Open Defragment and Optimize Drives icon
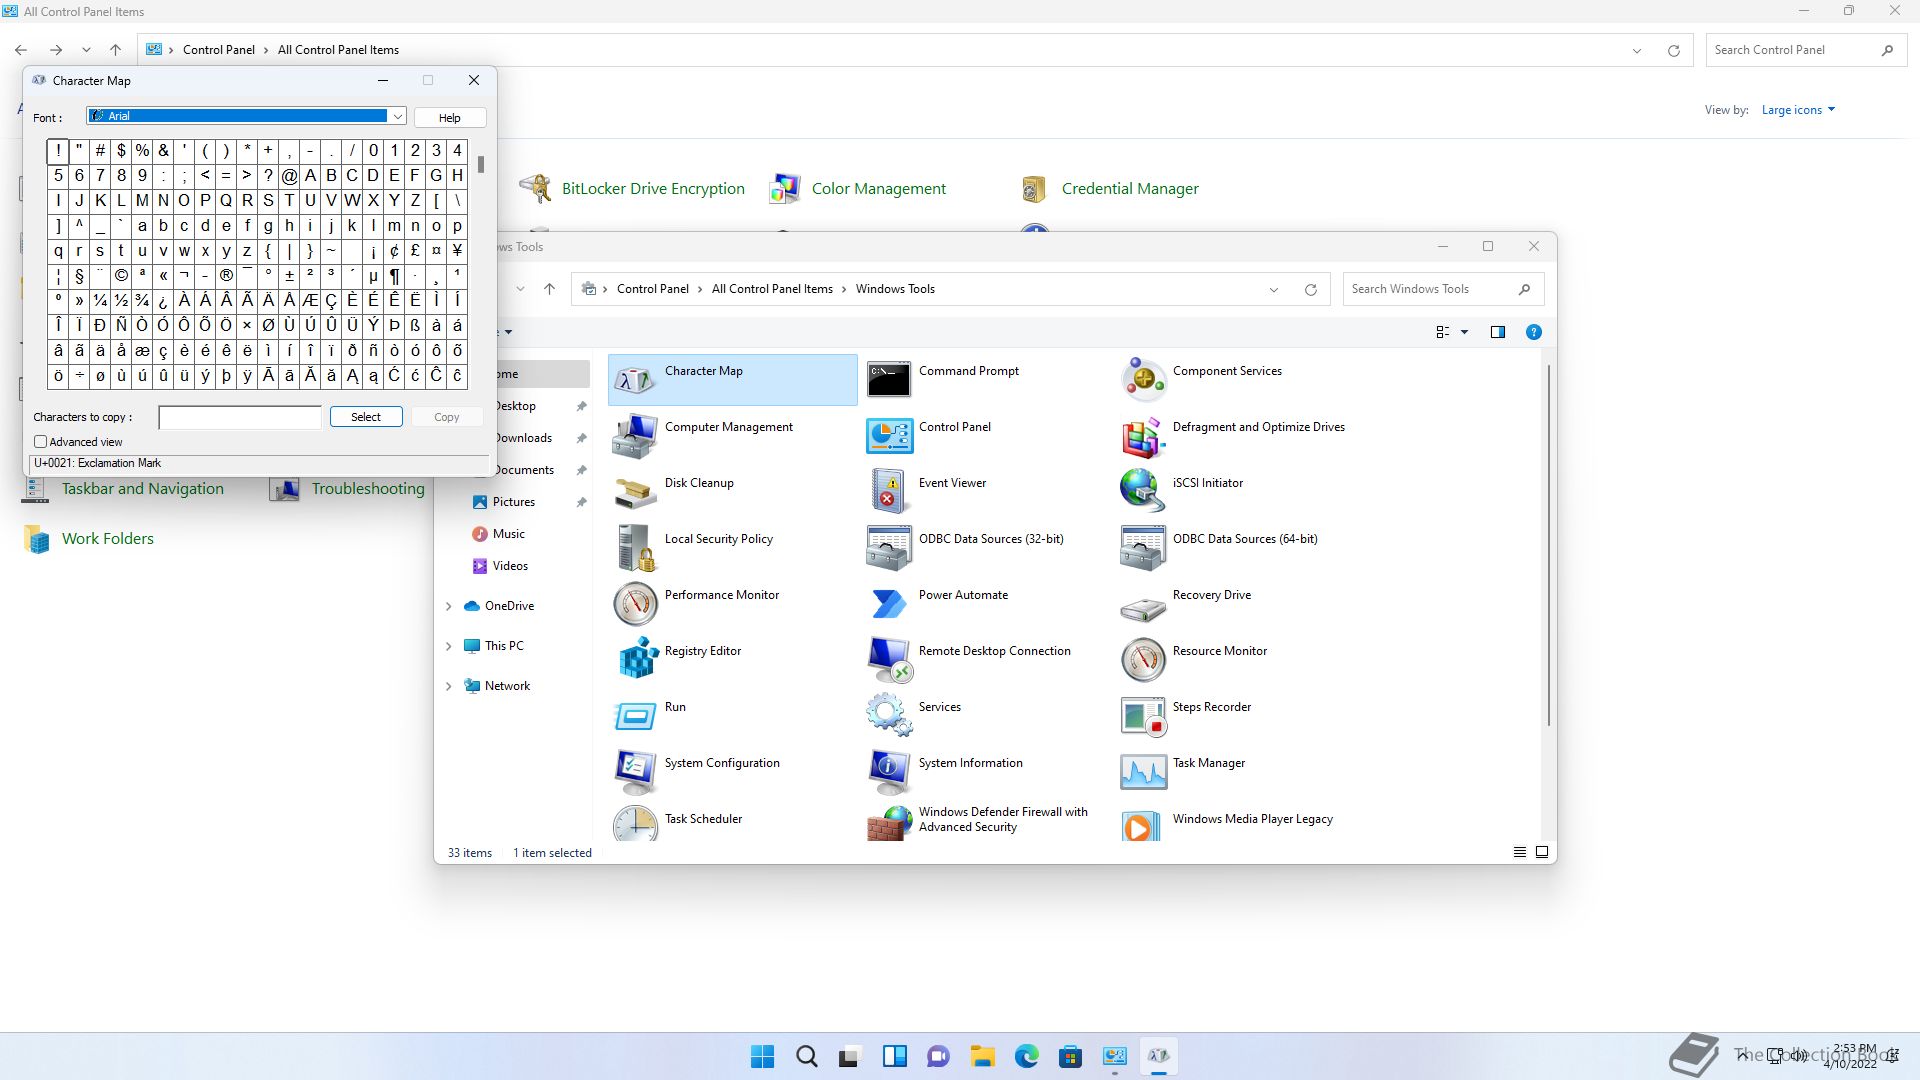 [1143, 436]
